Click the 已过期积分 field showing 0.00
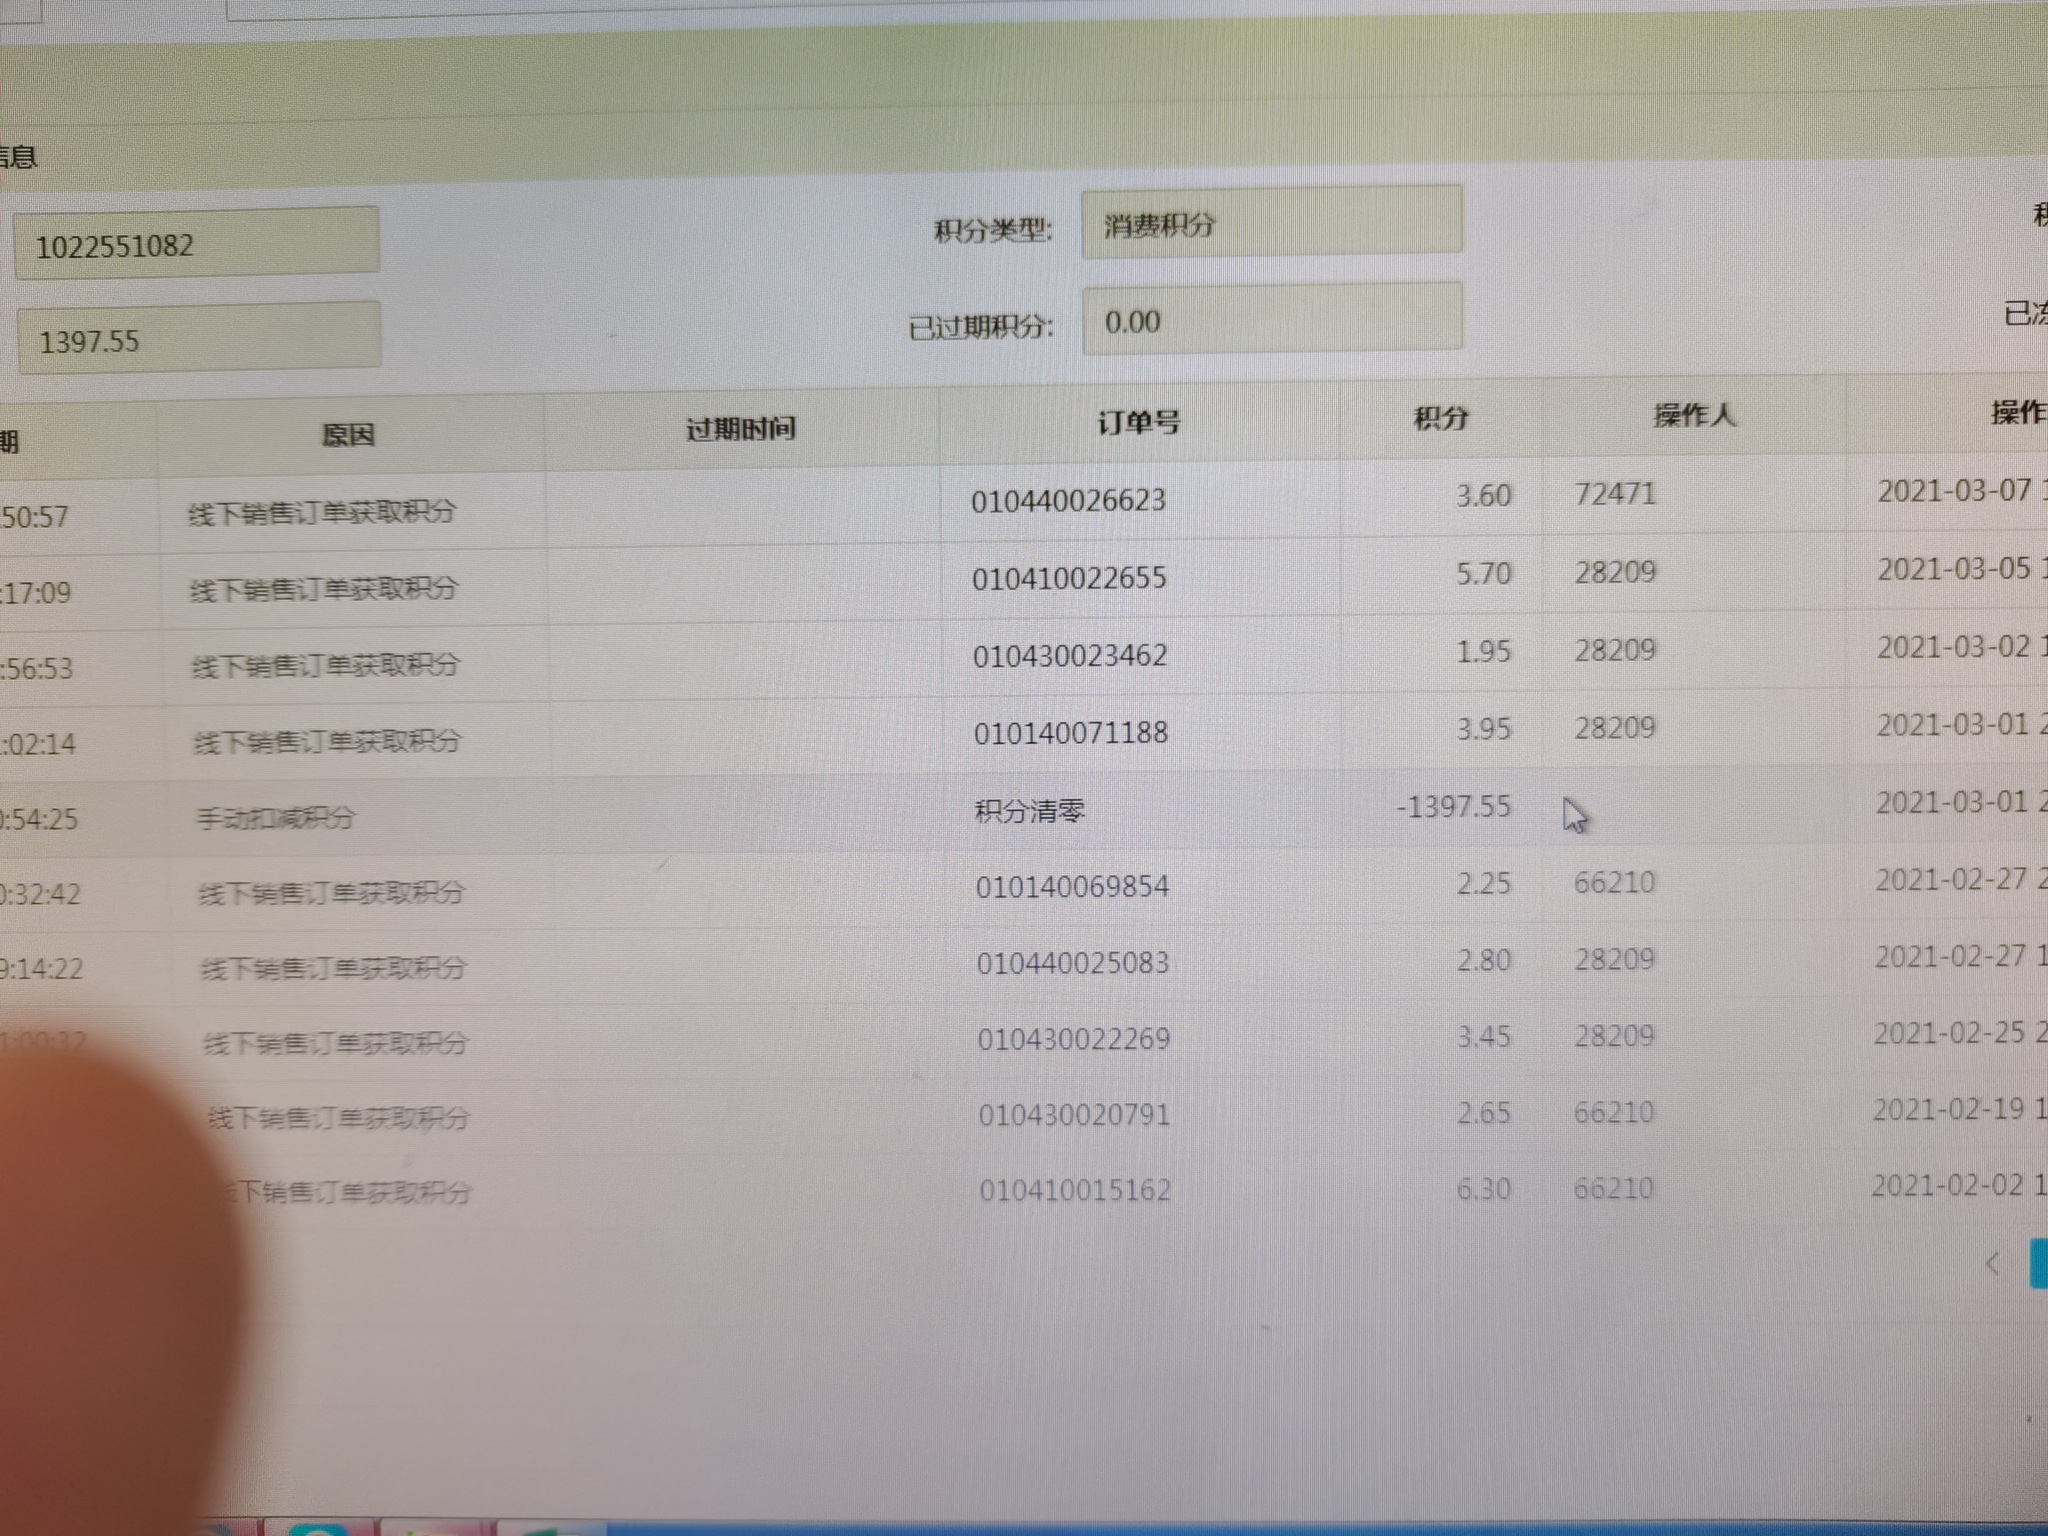 click(1271, 320)
